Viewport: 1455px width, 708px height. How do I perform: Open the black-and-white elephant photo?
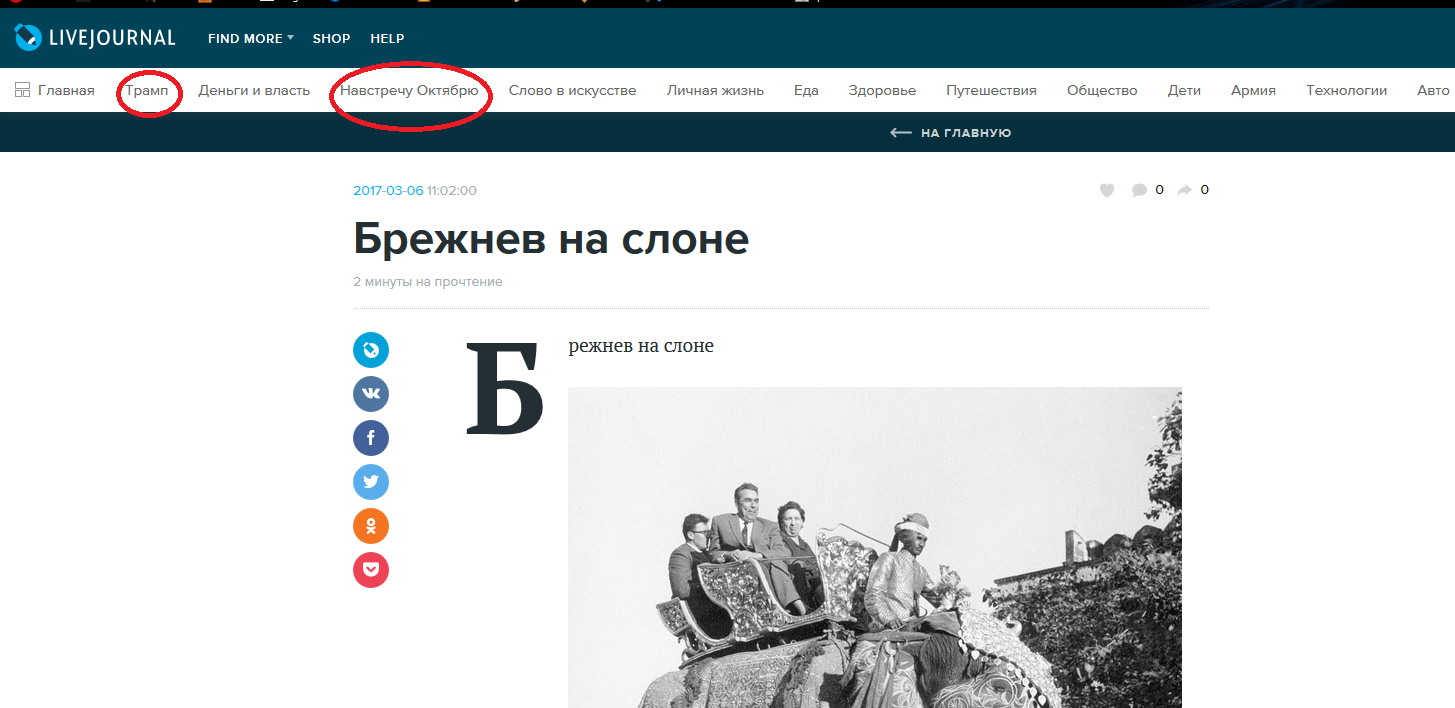(x=875, y=547)
